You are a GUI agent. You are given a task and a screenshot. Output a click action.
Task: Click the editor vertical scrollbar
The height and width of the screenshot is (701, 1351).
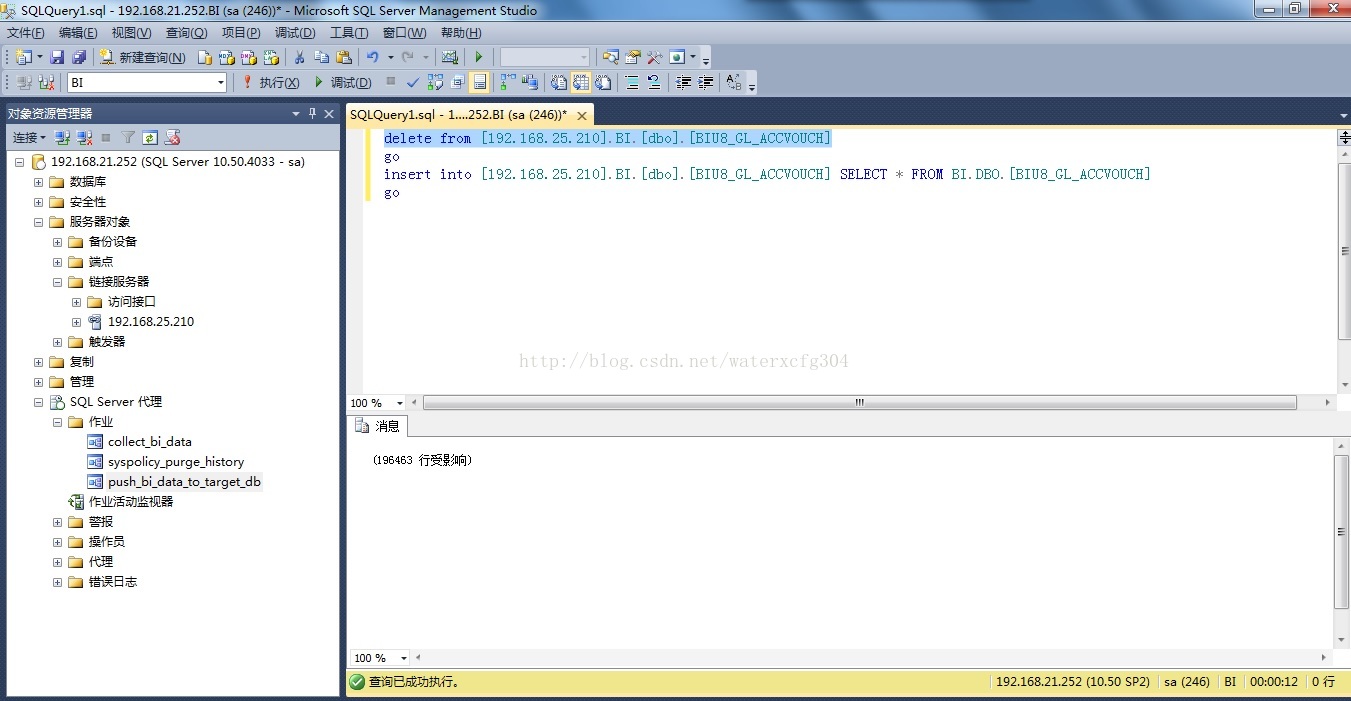point(1343,251)
